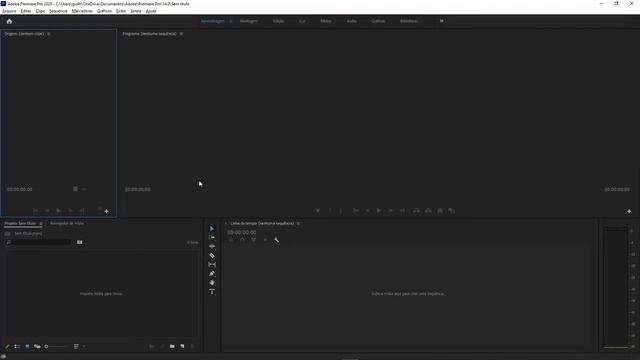This screenshot has height=360, width=640.
Task: Click the Timeline timecode 00:00:00:00
Action: tap(242, 232)
